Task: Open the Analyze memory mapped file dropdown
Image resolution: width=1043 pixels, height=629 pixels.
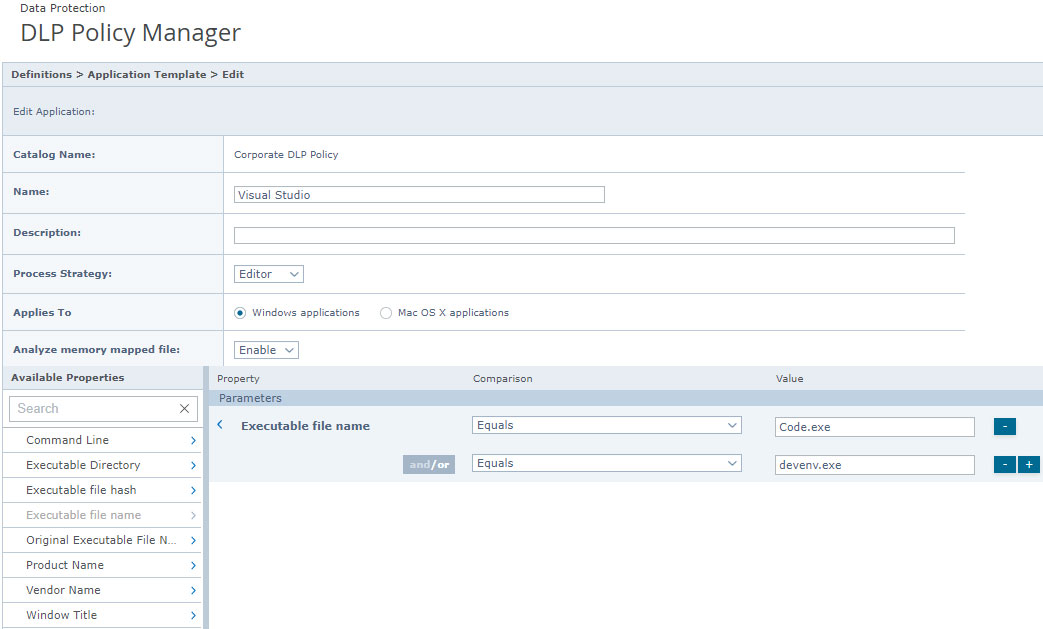Action: pyautogui.click(x=265, y=349)
